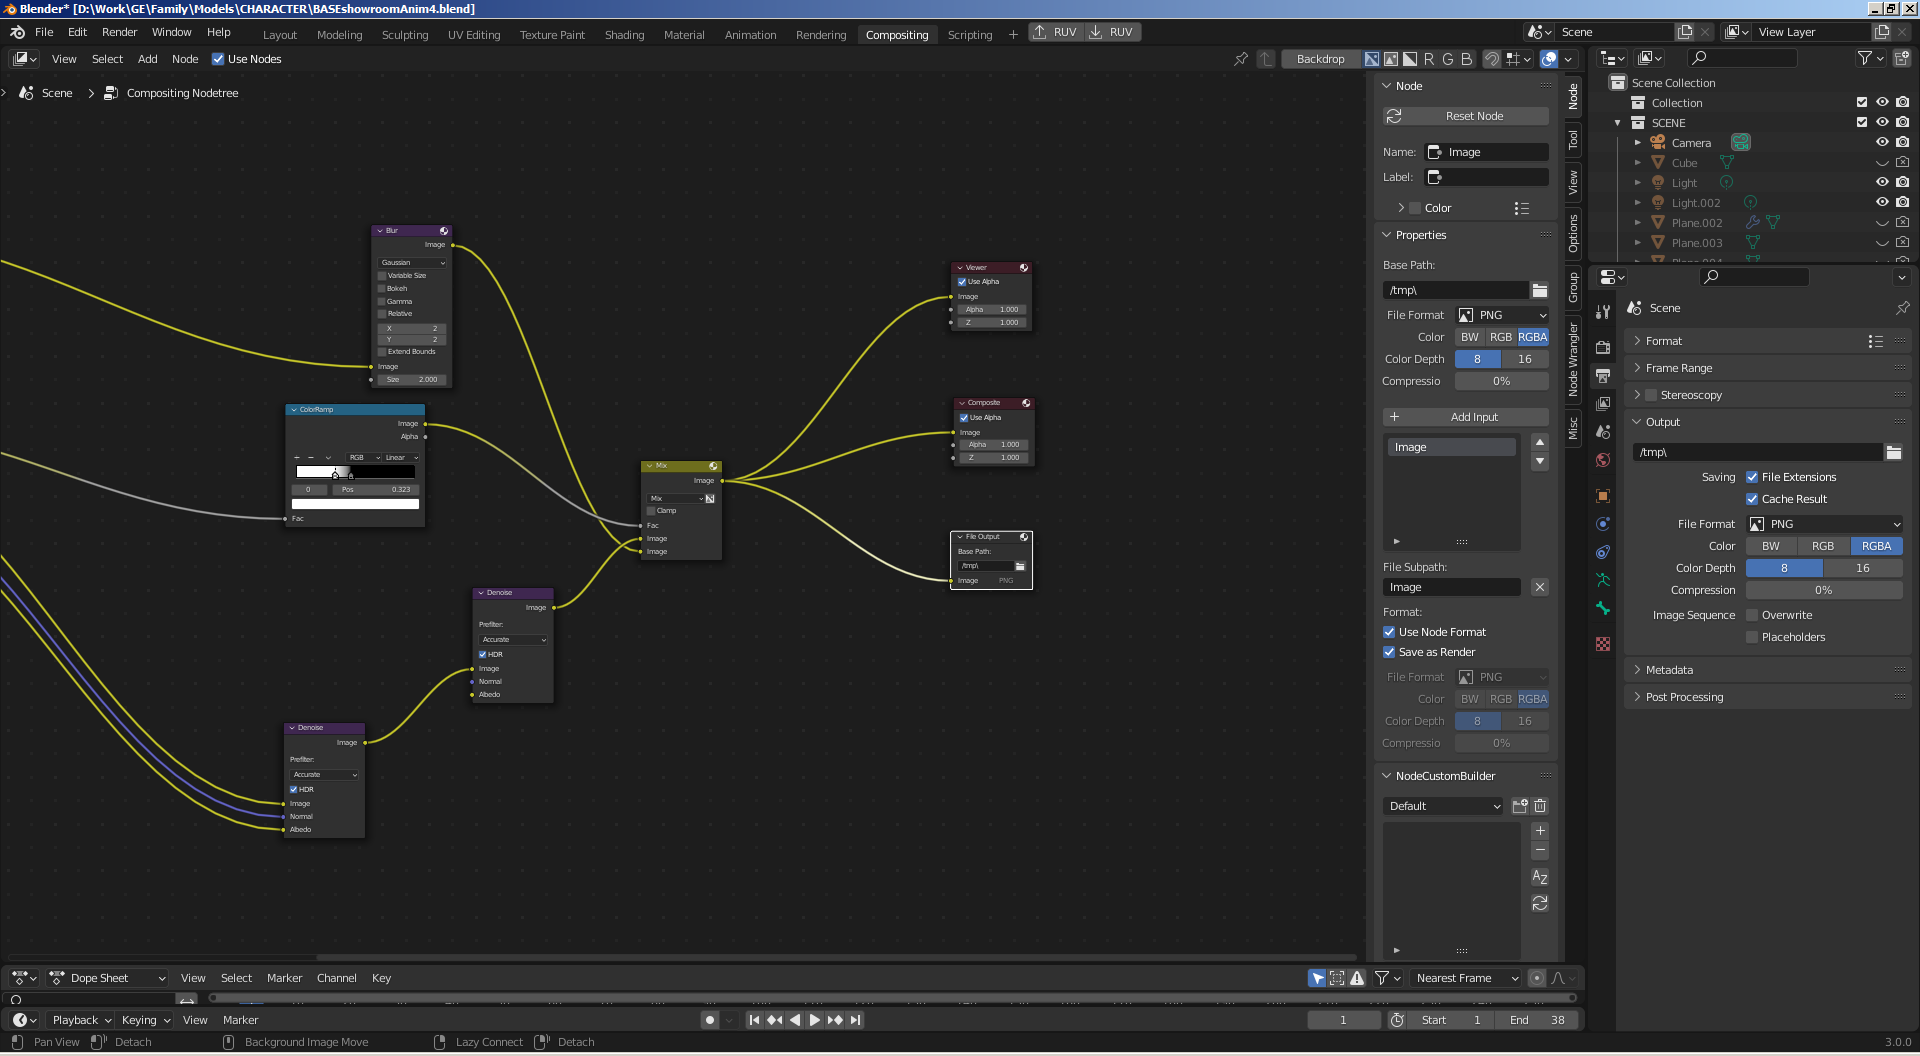Hide the Camera in viewport

[1882, 142]
